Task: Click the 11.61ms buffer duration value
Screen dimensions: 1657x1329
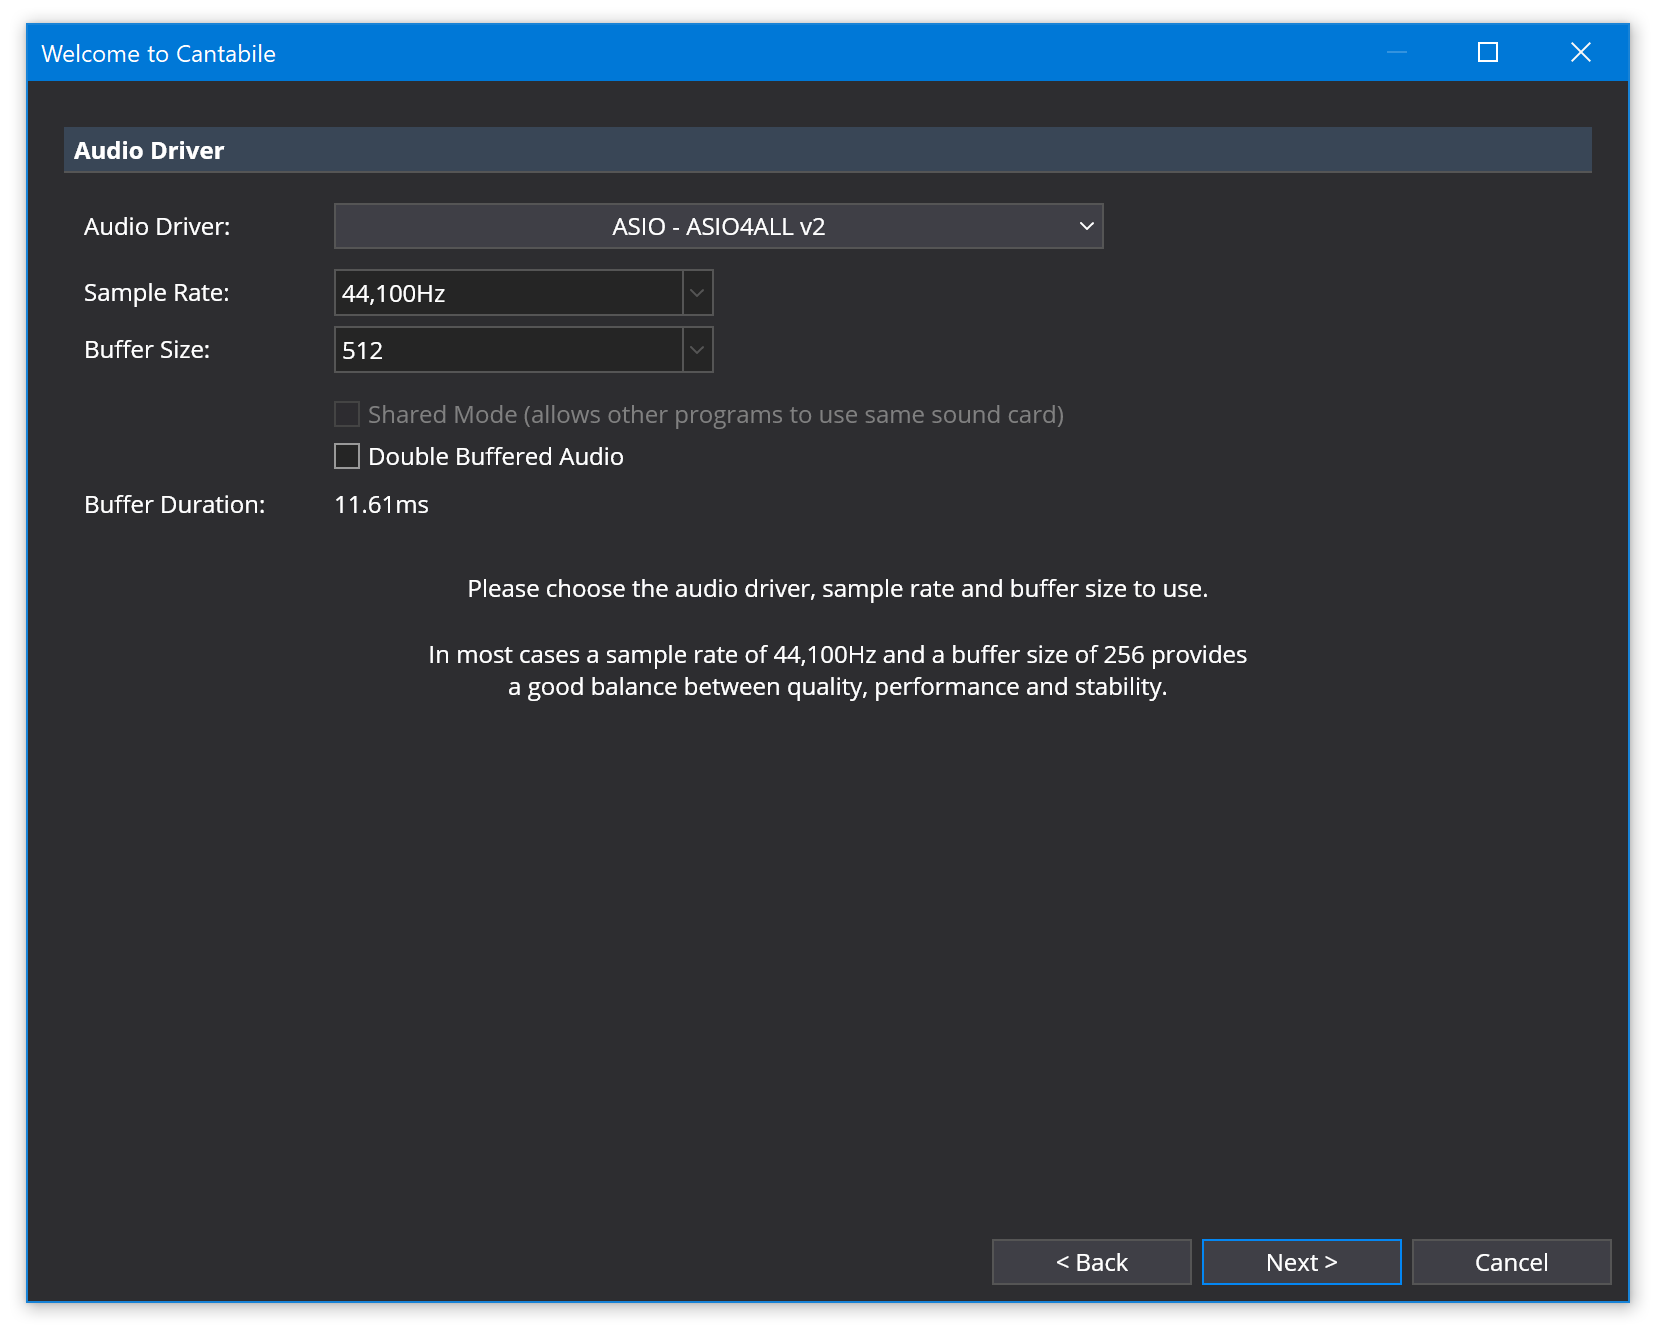Action: (381, 505)
